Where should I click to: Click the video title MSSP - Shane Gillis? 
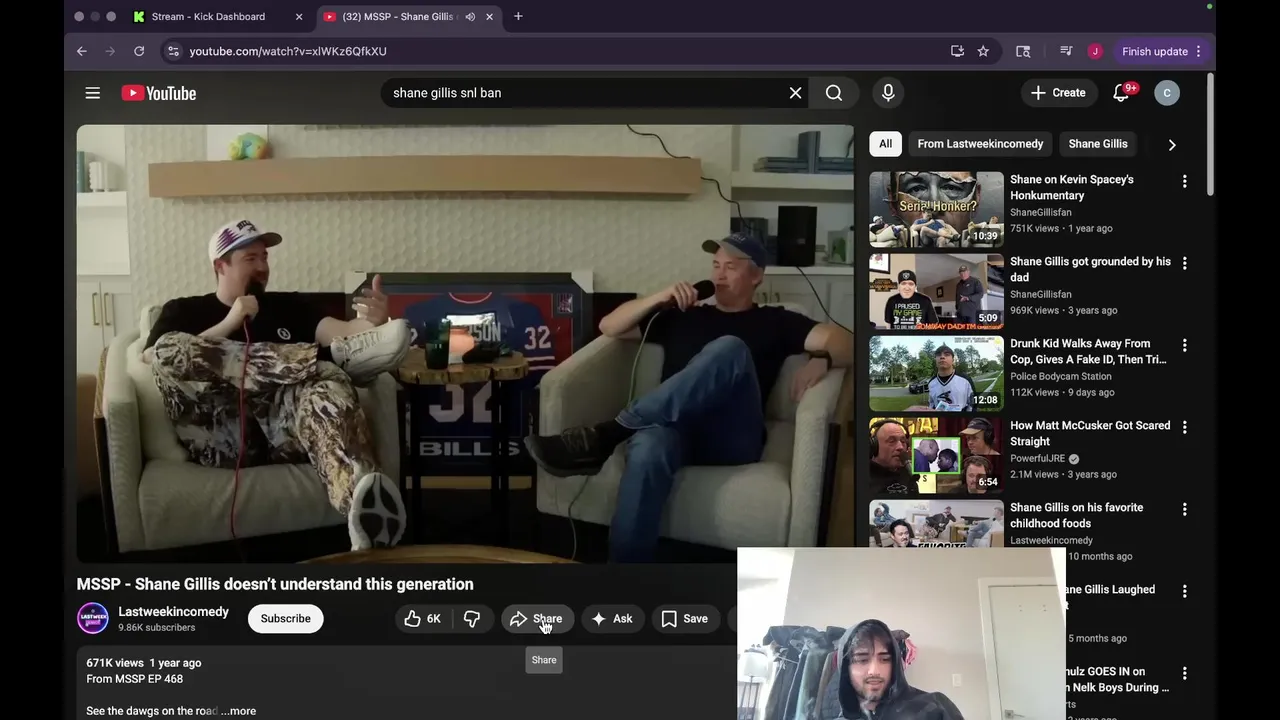pyautogui.click(x=275, y=584)
